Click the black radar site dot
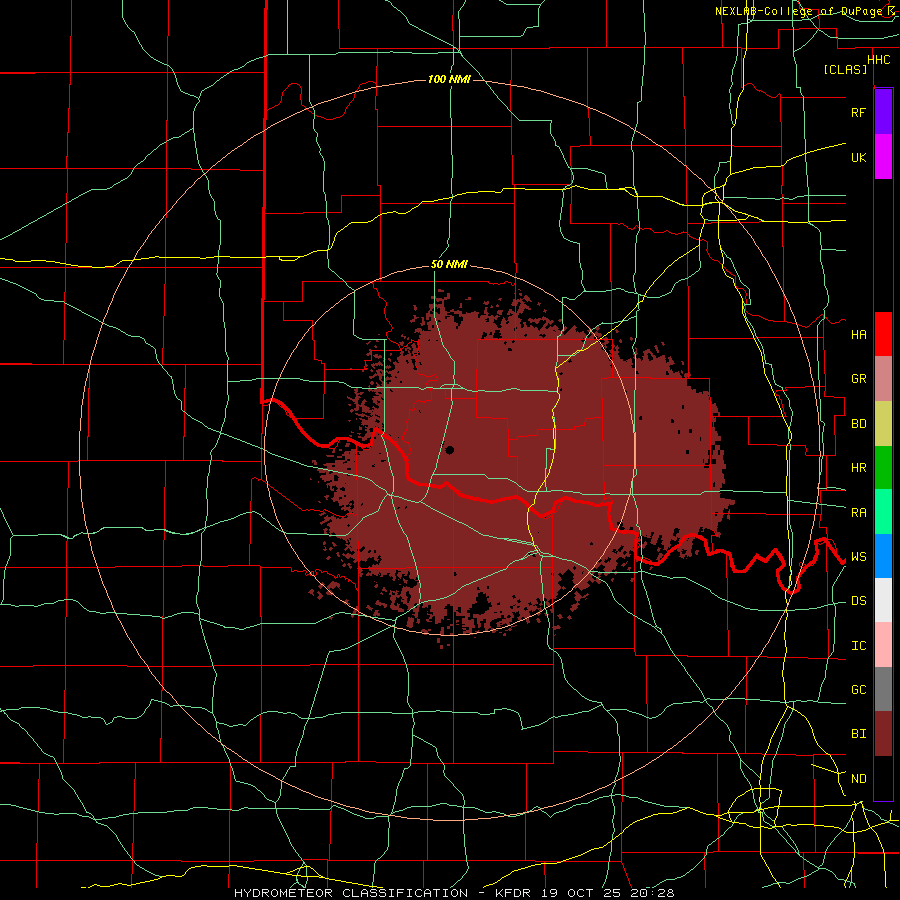Viewport: 900px width, 900px height. (449, 450)
